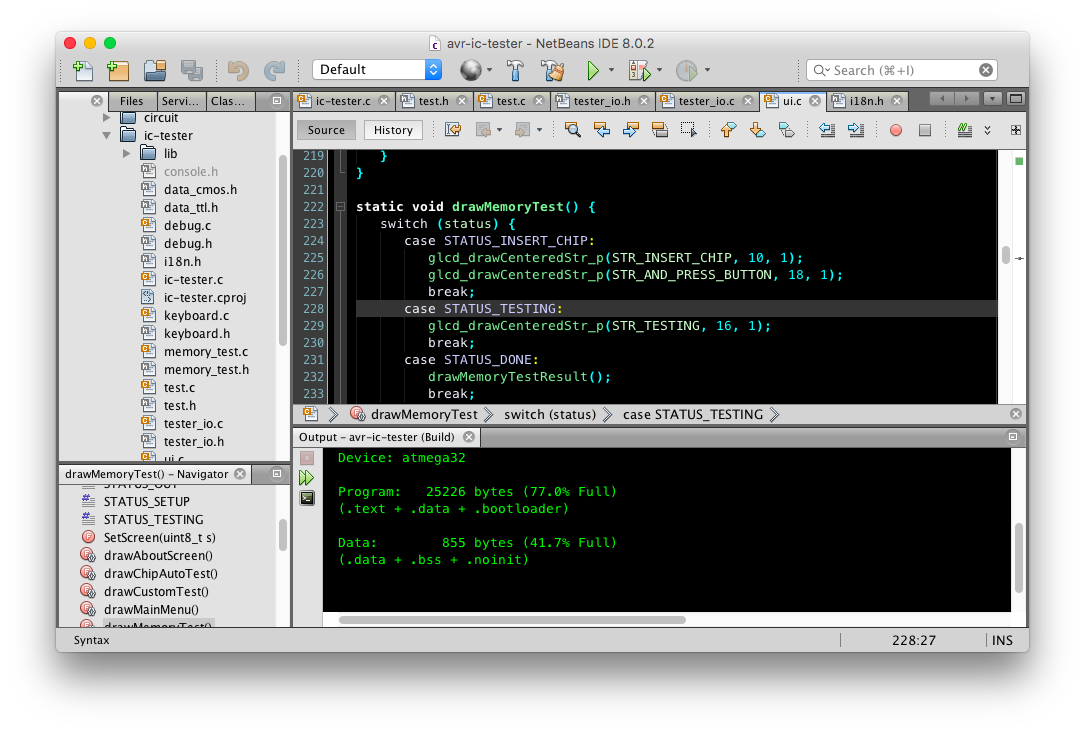
Task: Click Clean and Build Project icon
Action: 552,70
